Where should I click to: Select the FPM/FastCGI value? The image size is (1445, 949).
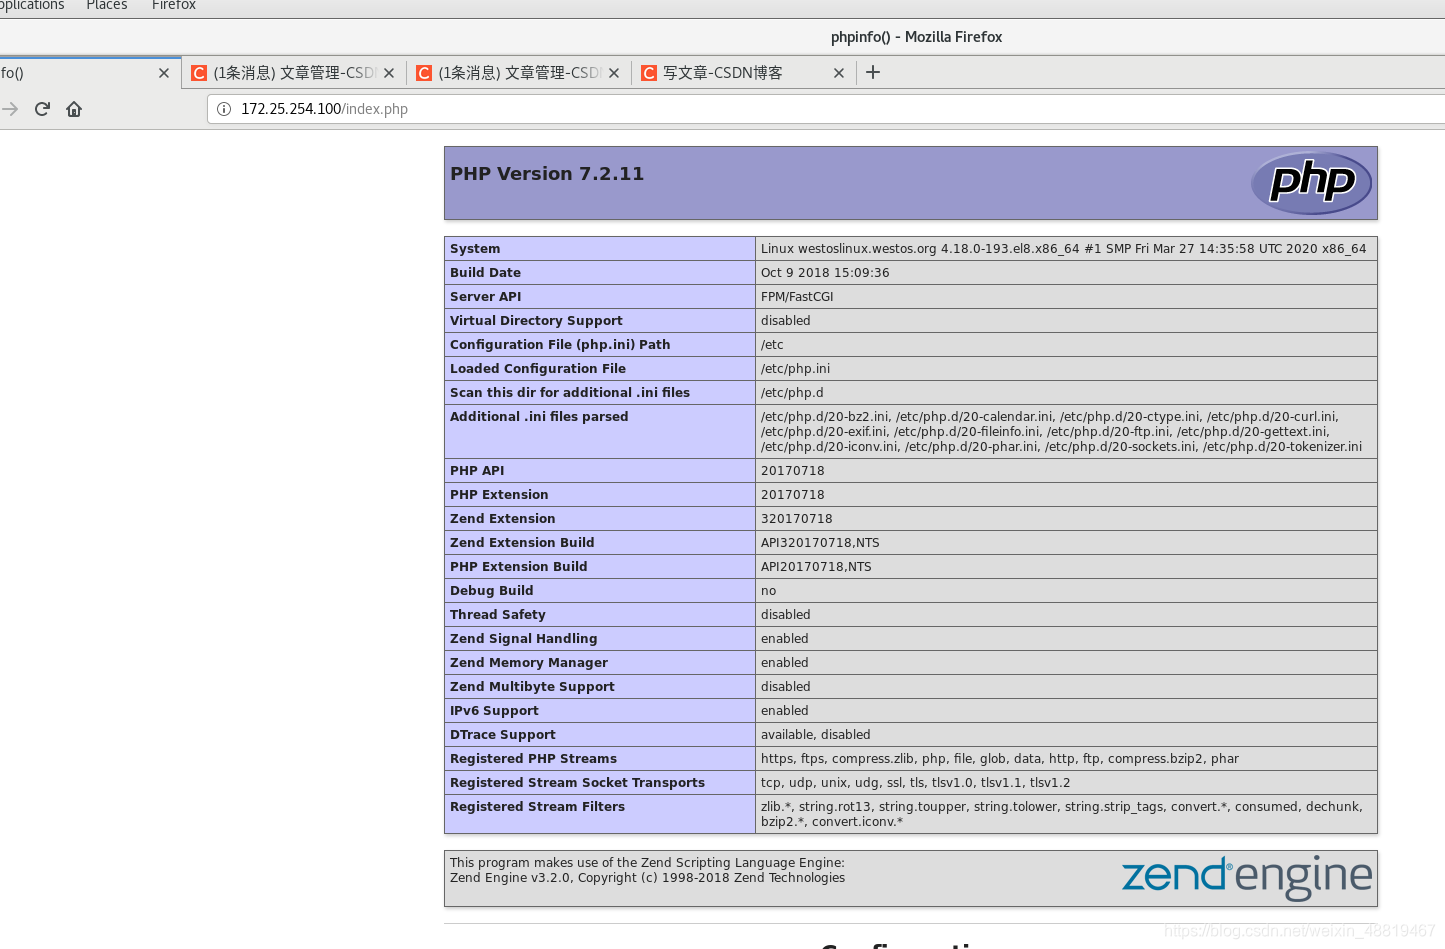tap(797, 297)
